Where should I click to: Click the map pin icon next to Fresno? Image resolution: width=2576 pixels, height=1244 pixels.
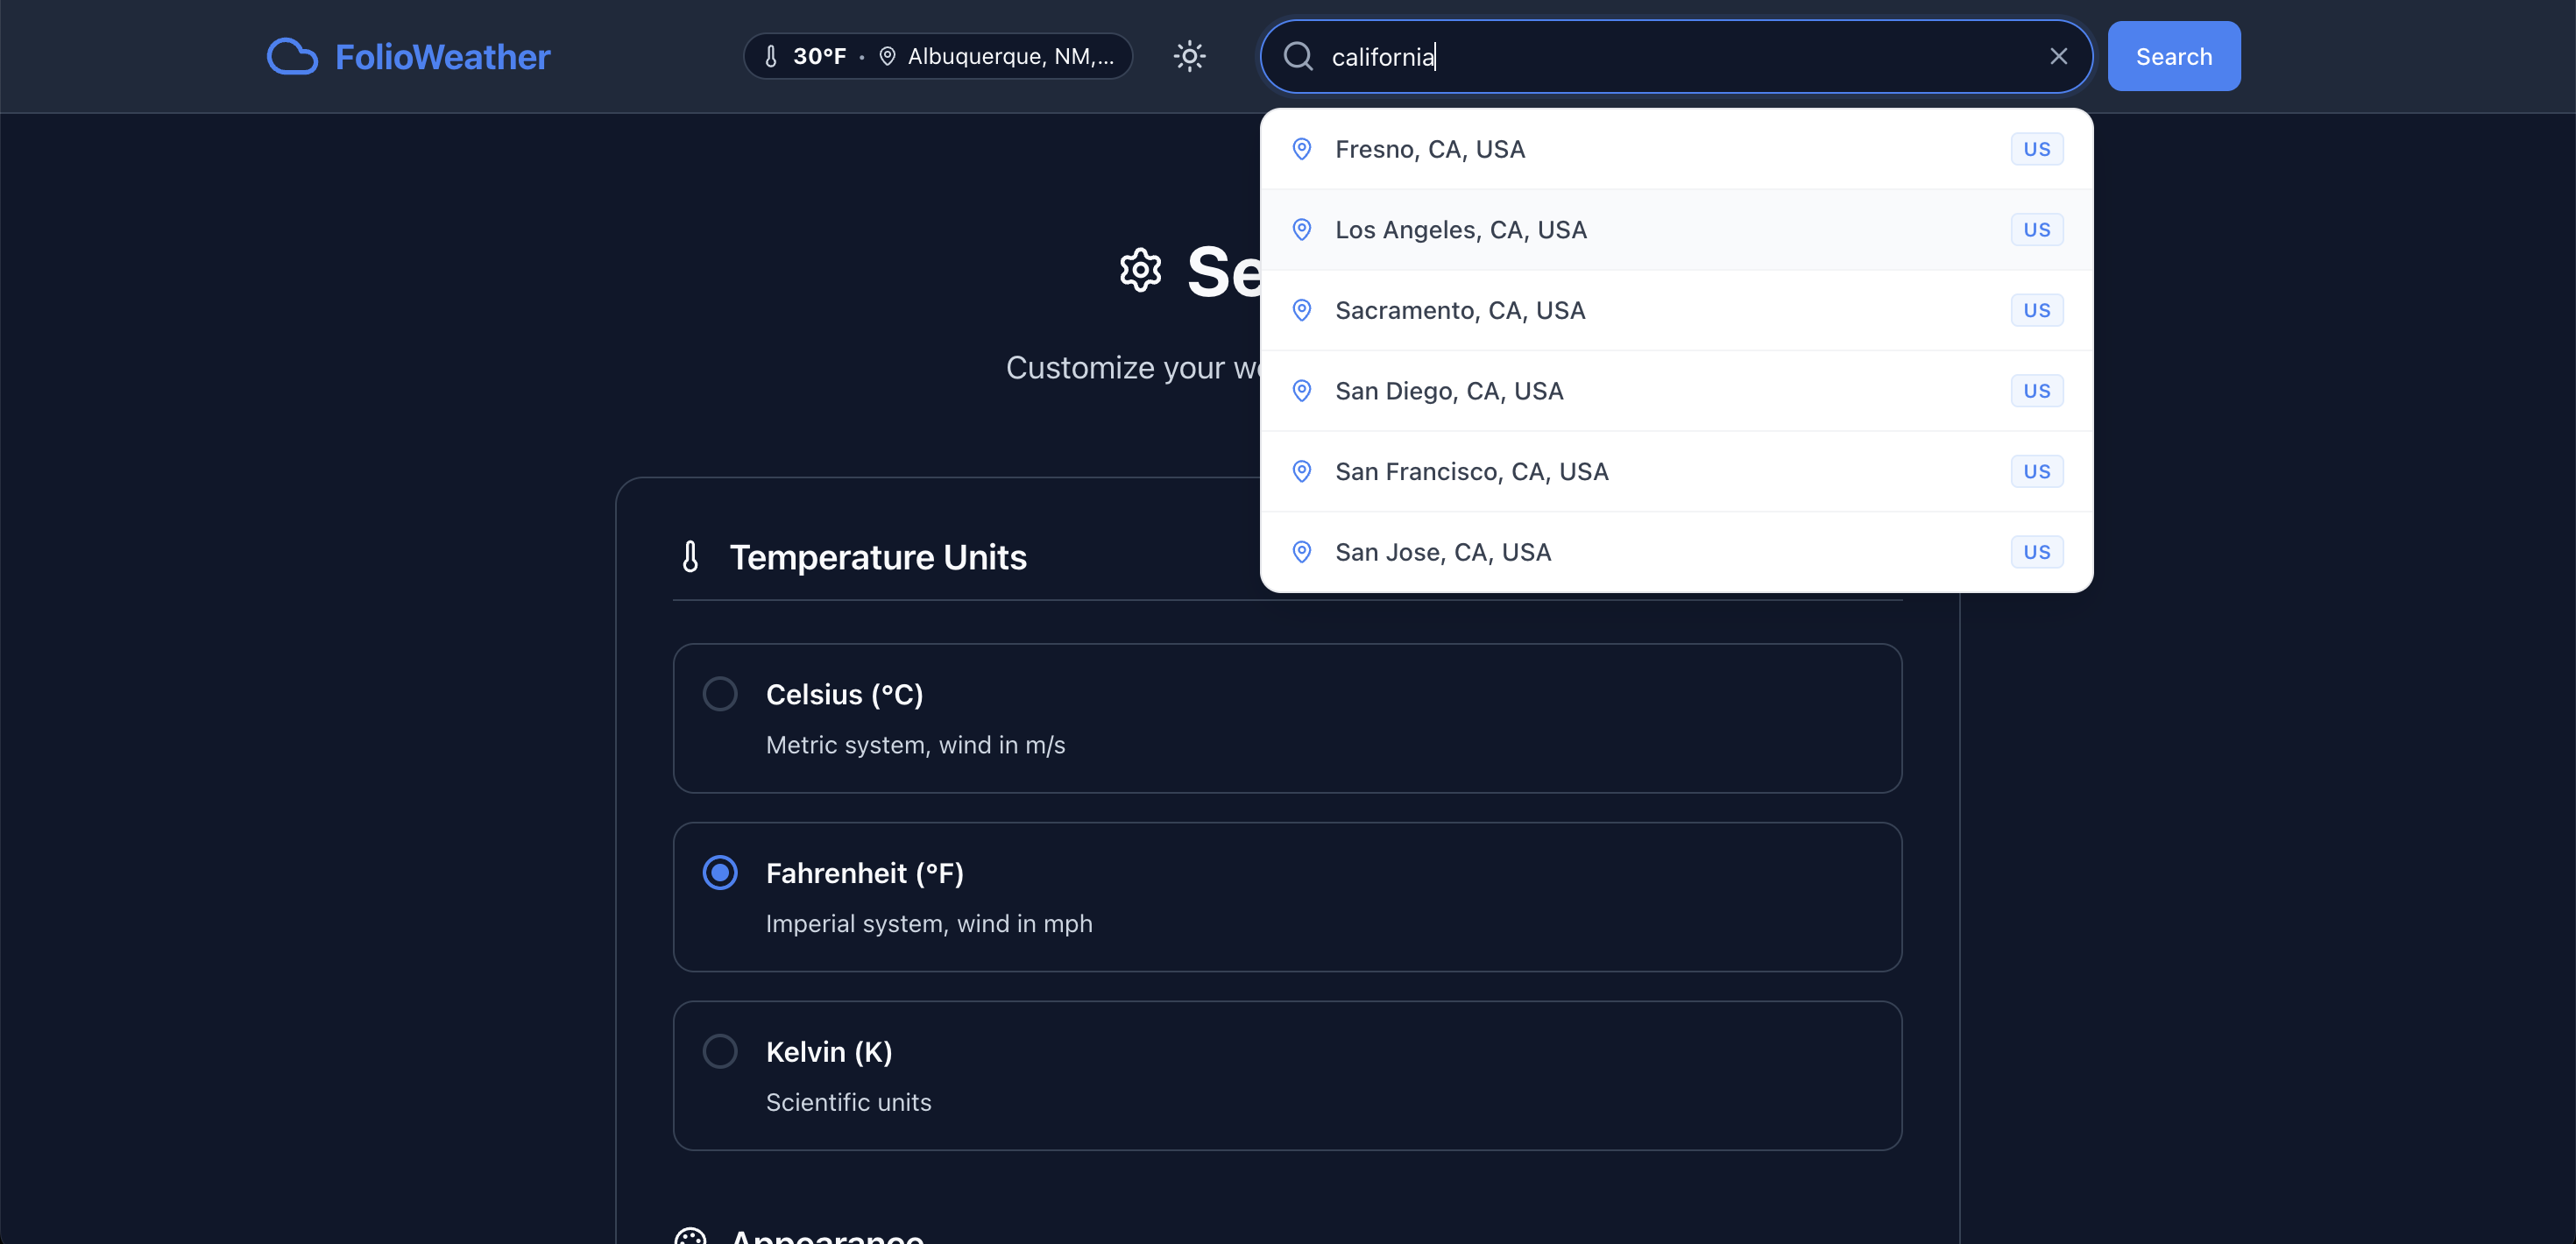click(1302, 149)
